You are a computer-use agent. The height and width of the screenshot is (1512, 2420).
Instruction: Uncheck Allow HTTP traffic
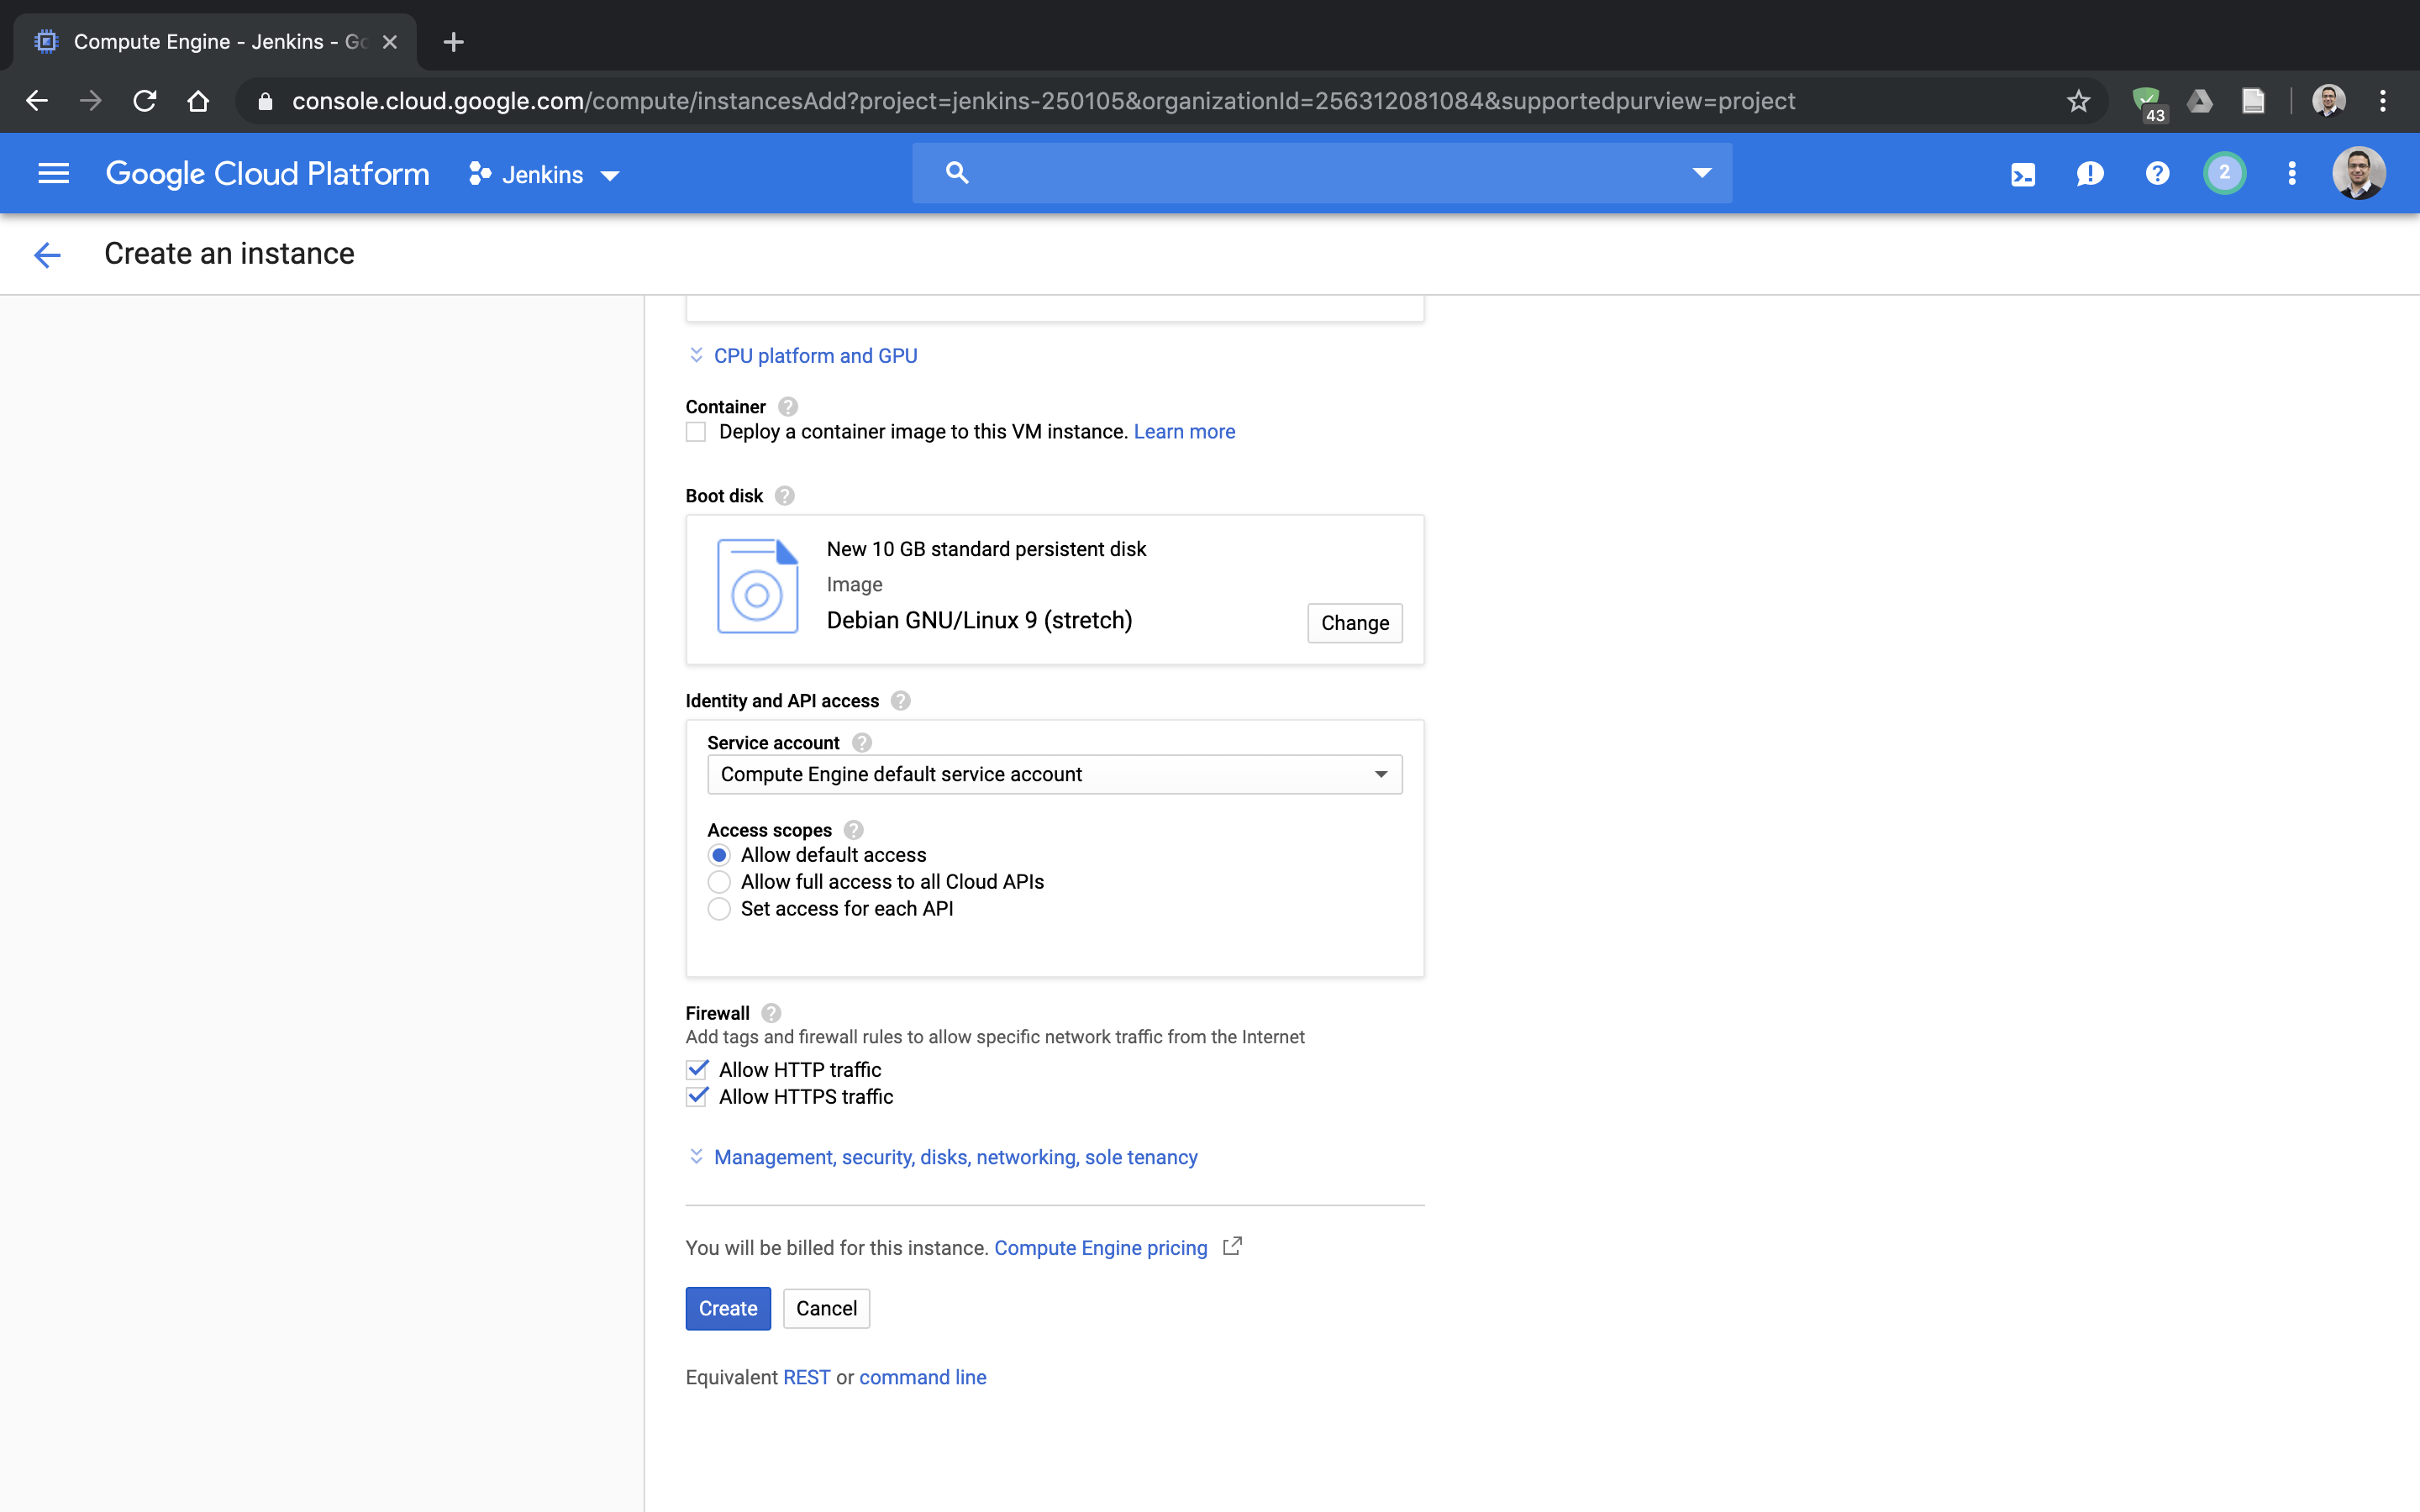coord(697,1069)
